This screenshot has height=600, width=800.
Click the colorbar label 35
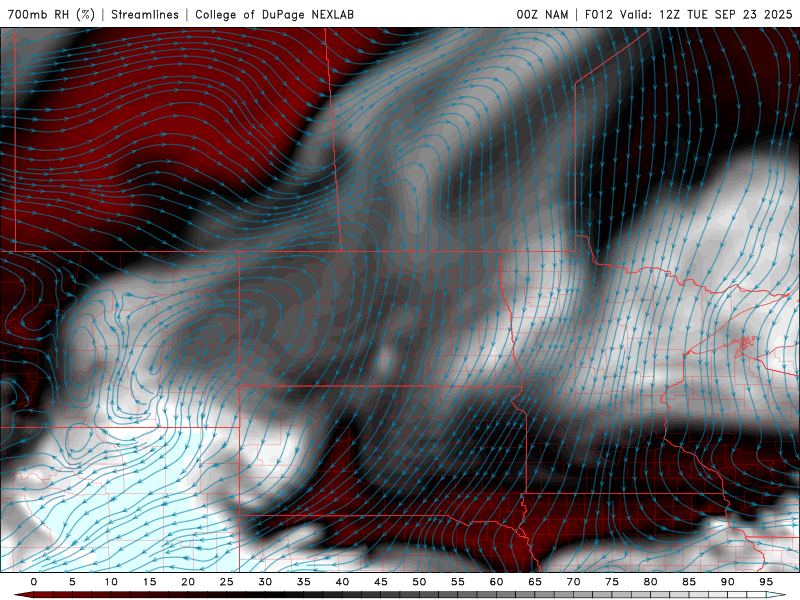coord(304,582)
